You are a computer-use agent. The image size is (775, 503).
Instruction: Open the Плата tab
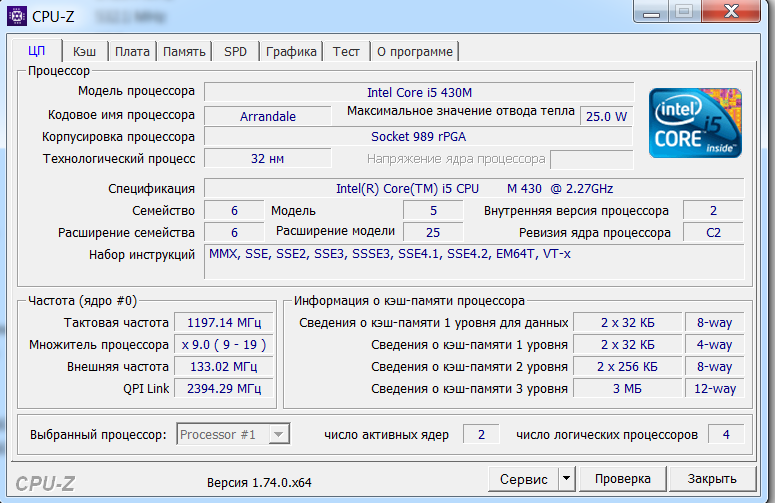[132, 51]
